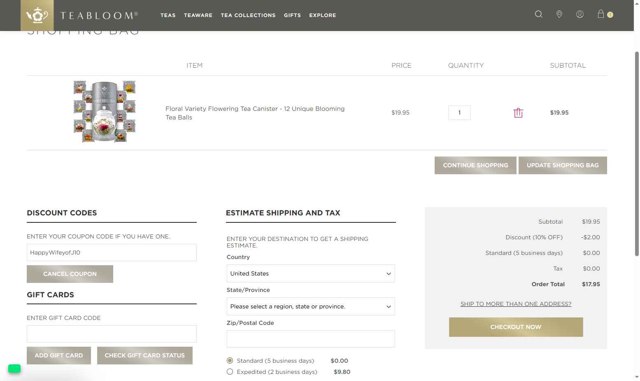The height and width of the screenshot is (381, 640).
Task: Focus the coupon code input field
Action: click(x=111, y=253)
